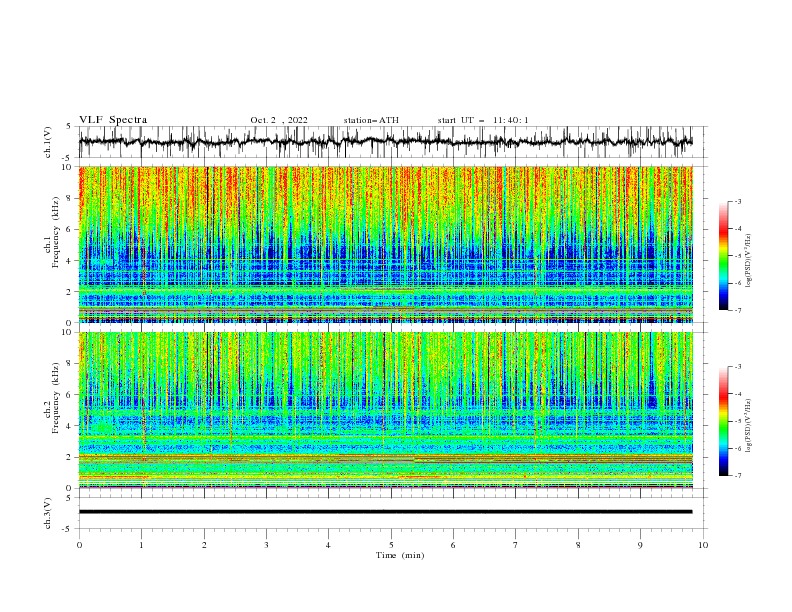The height and width of the screenshot is (612, 792).
Task: Click the "5" tick on ch.1(V) axis
Action: (69, 126)
